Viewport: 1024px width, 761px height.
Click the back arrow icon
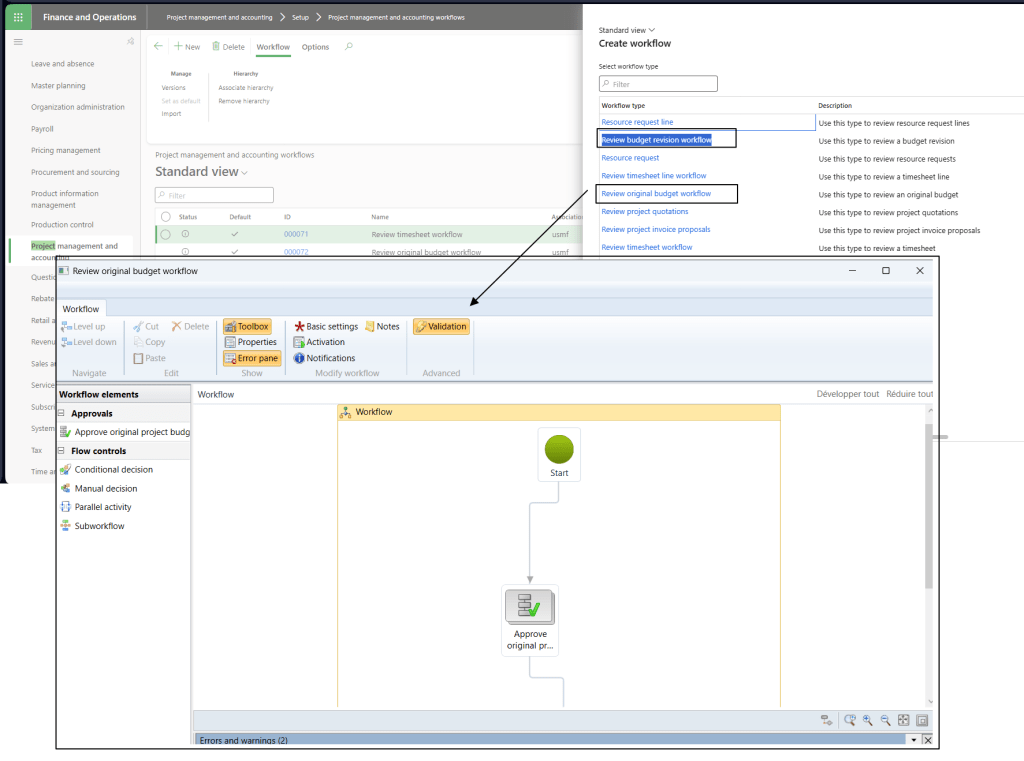point(158,47)
